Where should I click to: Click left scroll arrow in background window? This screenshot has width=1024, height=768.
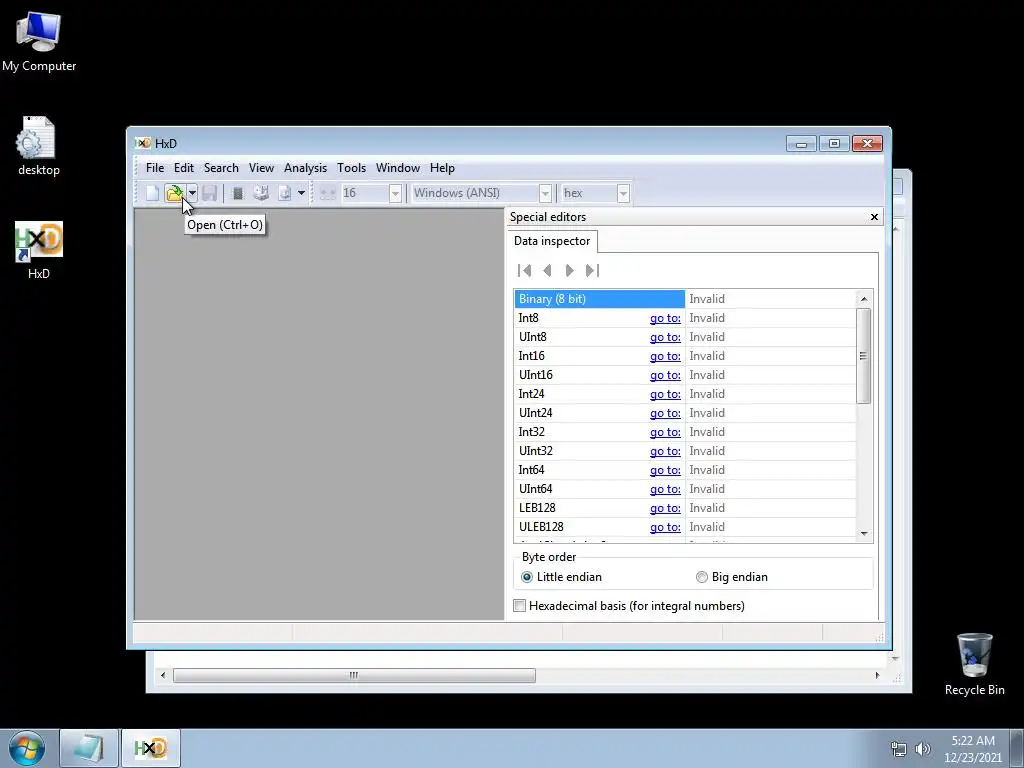pos(163,675)
